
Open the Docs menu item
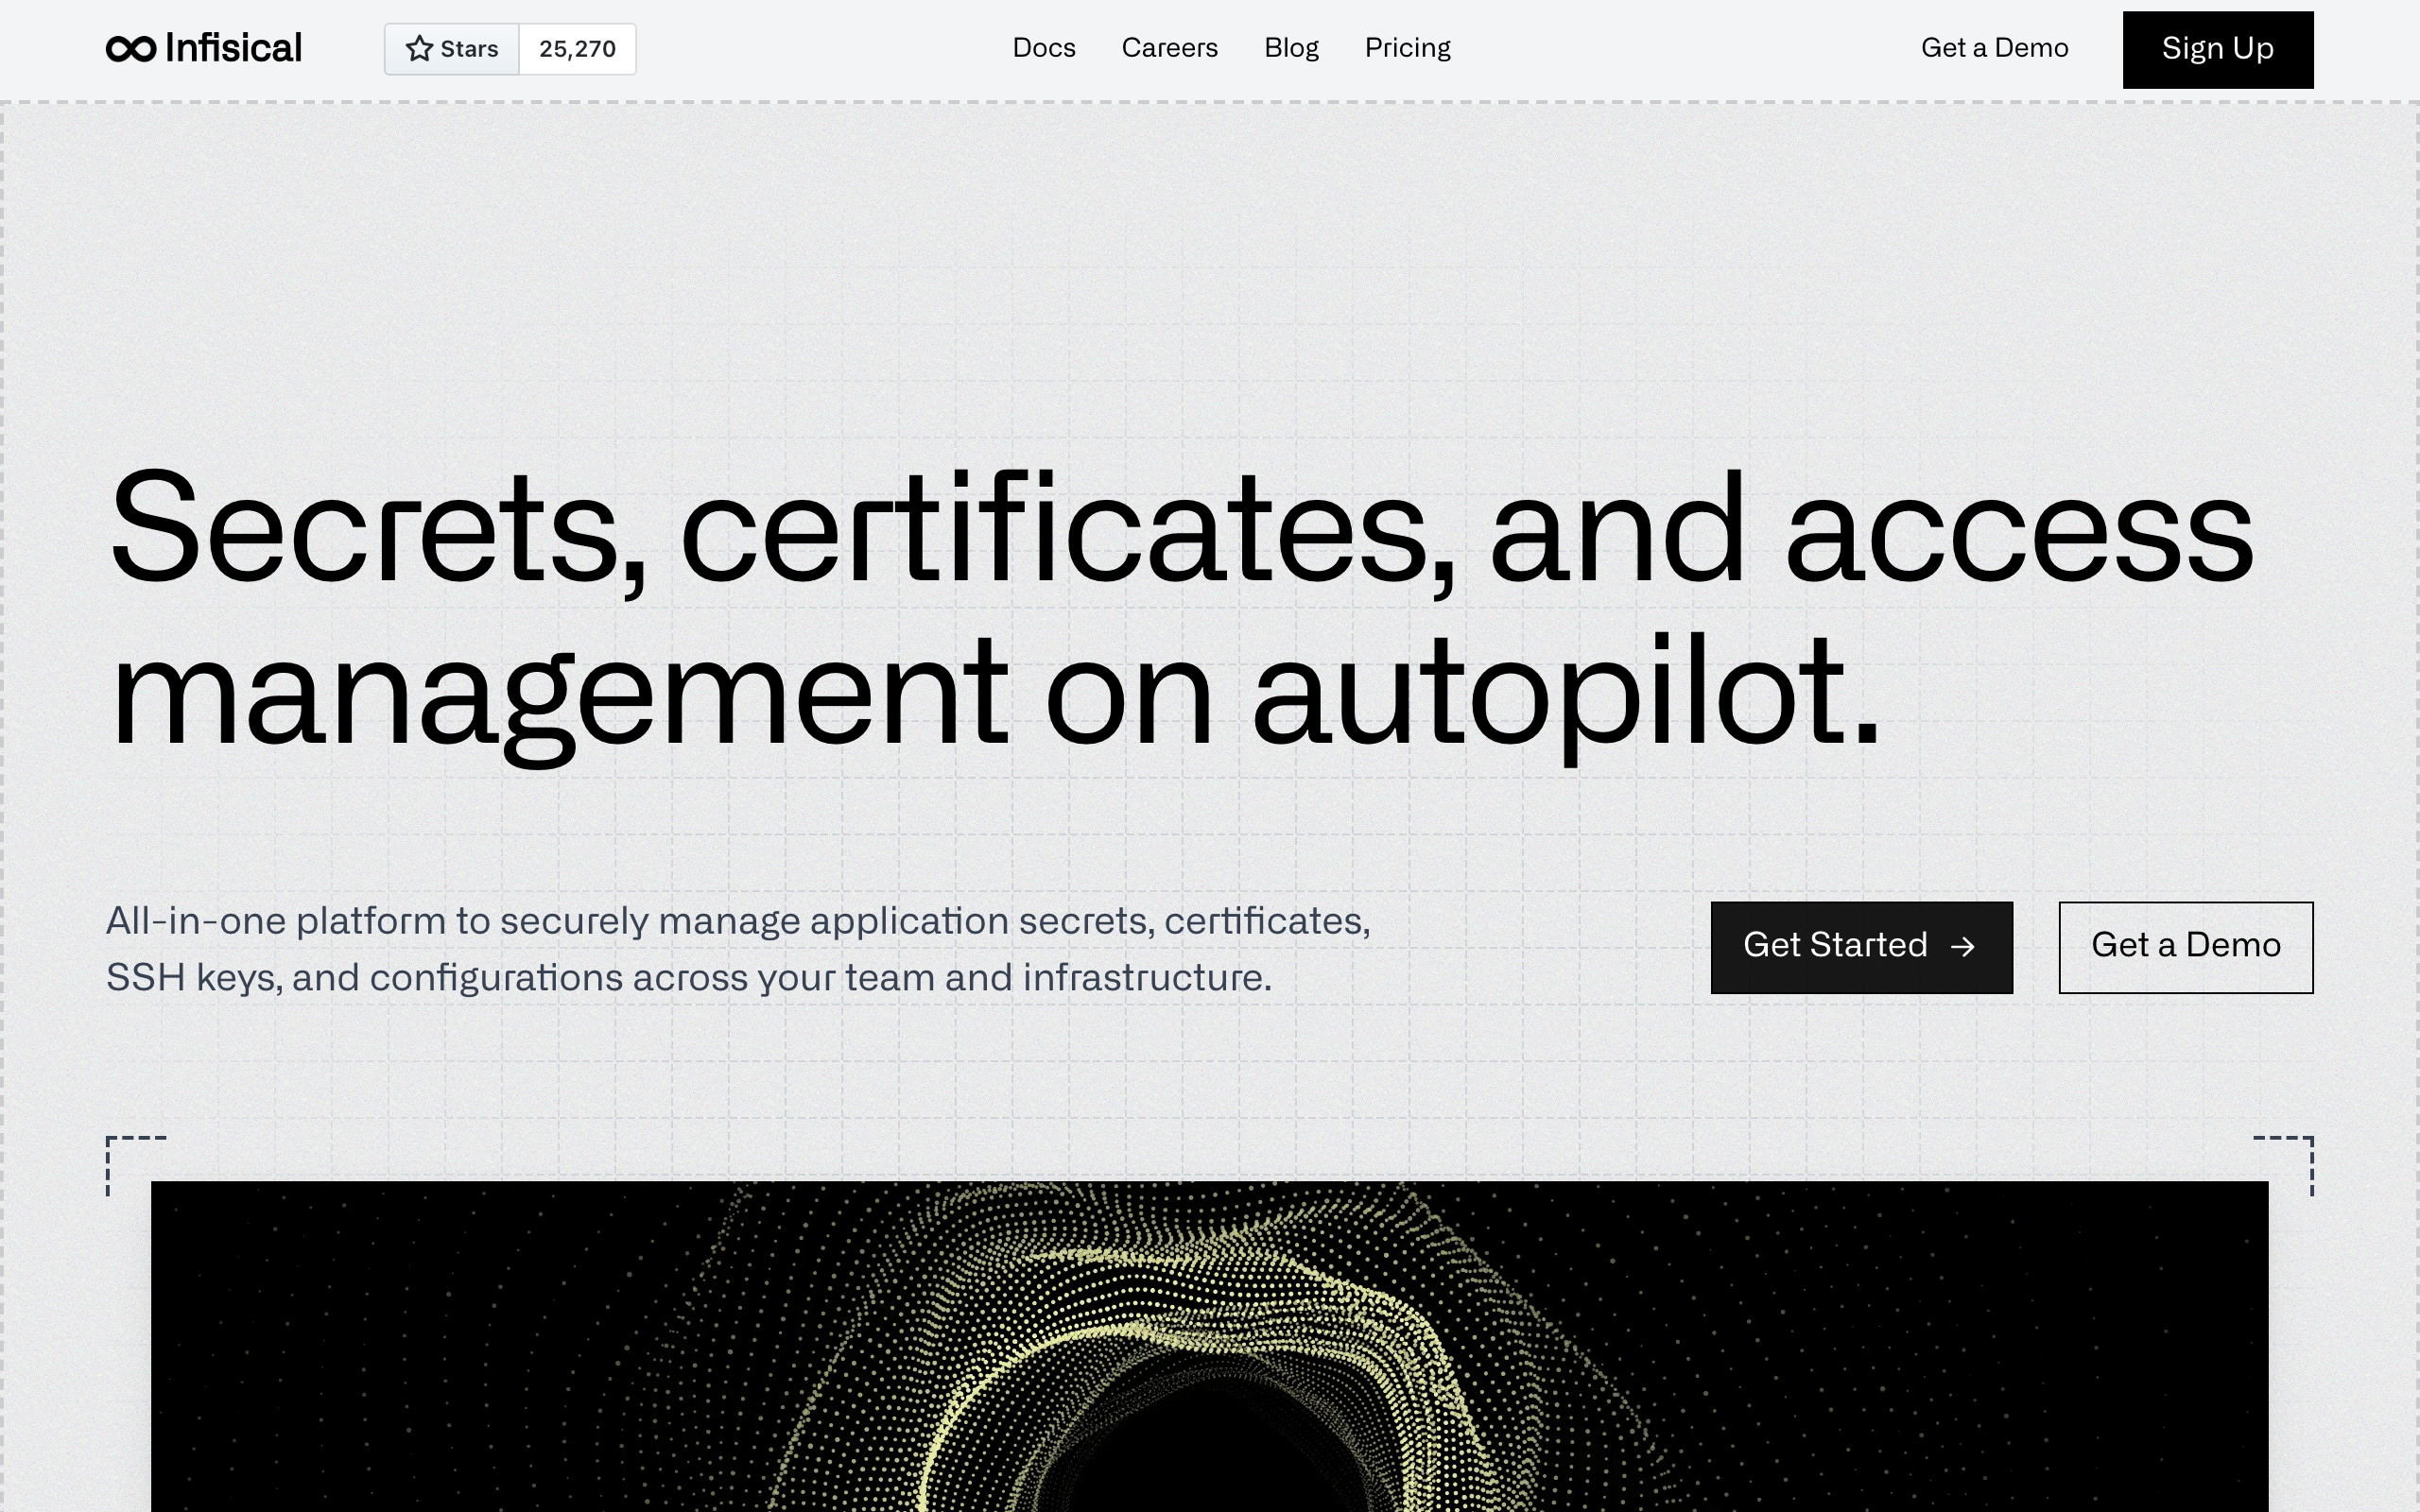point(1043,48)
